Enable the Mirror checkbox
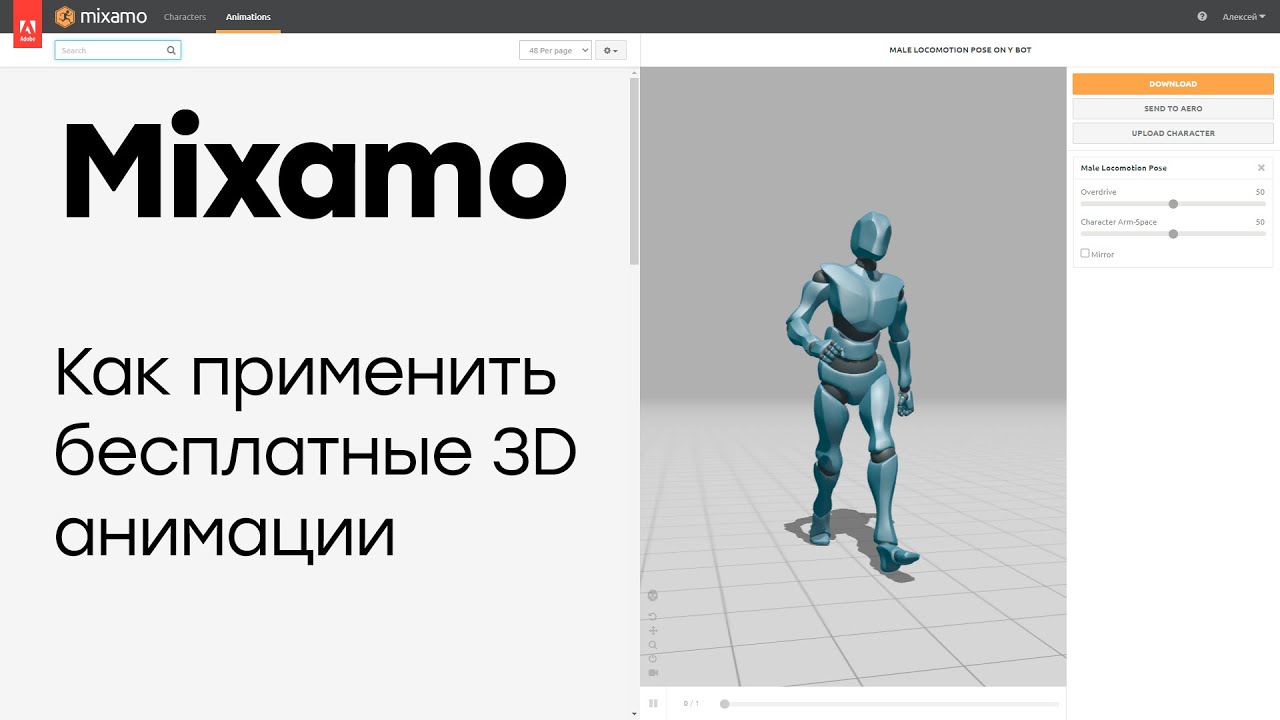This screenshot has width=1280, height=720. click(x=1085, y=253)
